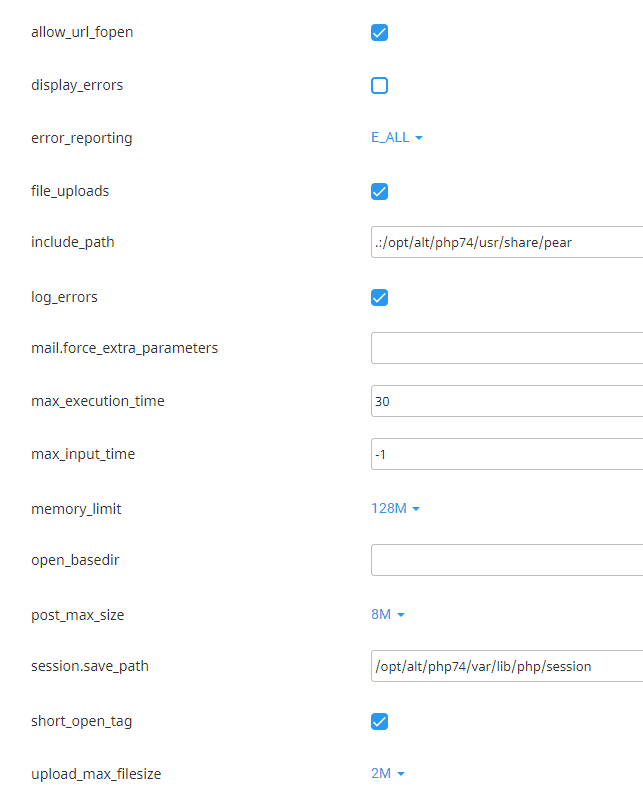
Task: Enable the display_errors checkbox
Action: pos(379,85)
